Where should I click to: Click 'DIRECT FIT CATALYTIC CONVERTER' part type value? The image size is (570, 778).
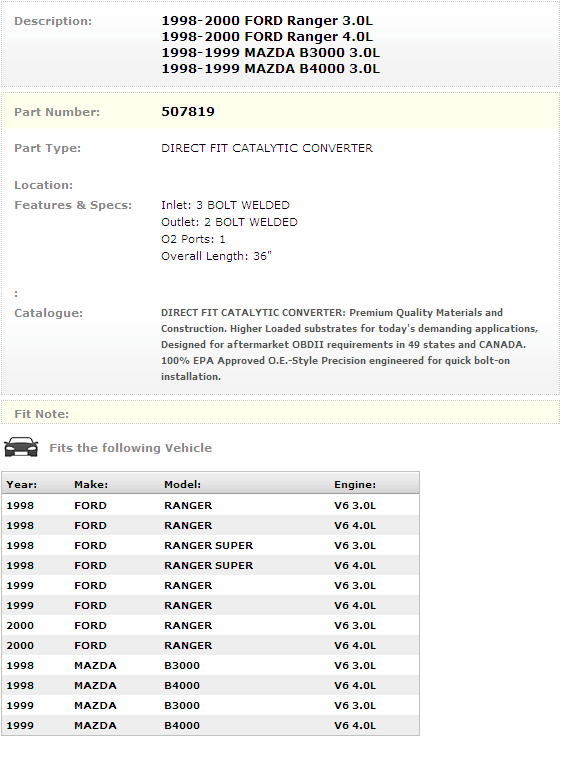(x=267, y=148)
